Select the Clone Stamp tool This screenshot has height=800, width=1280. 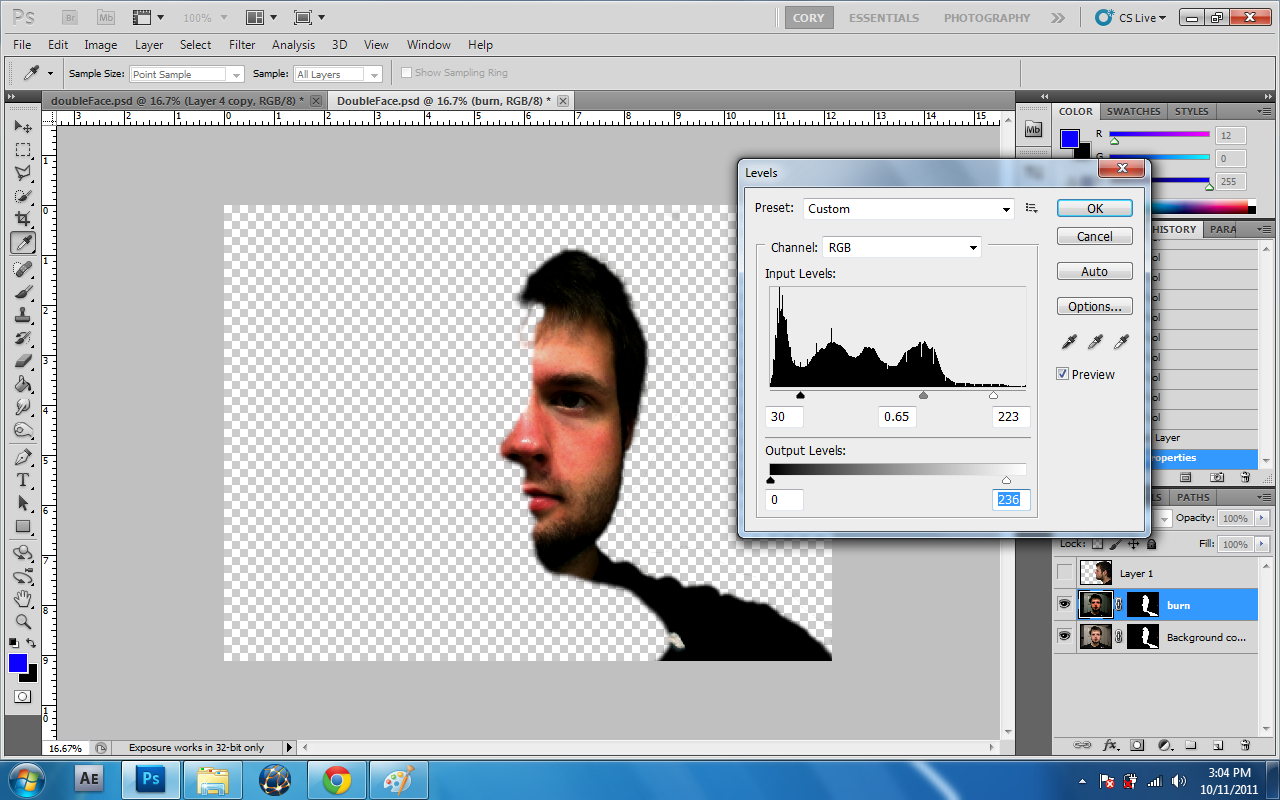[x=22, y=315]
